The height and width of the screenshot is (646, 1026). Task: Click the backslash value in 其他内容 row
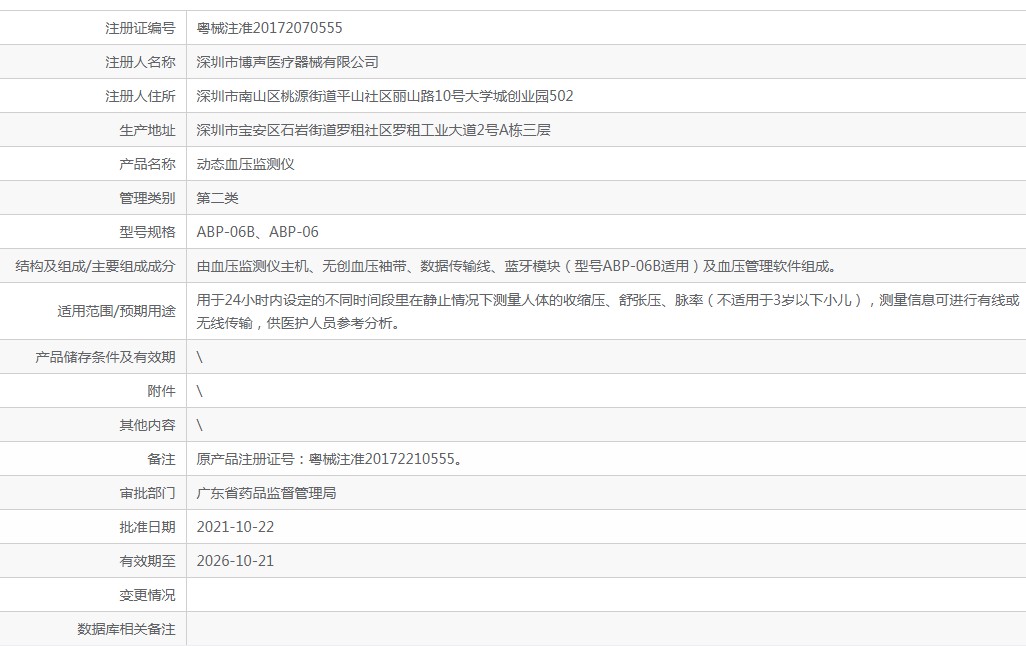[x=200, y=425]
